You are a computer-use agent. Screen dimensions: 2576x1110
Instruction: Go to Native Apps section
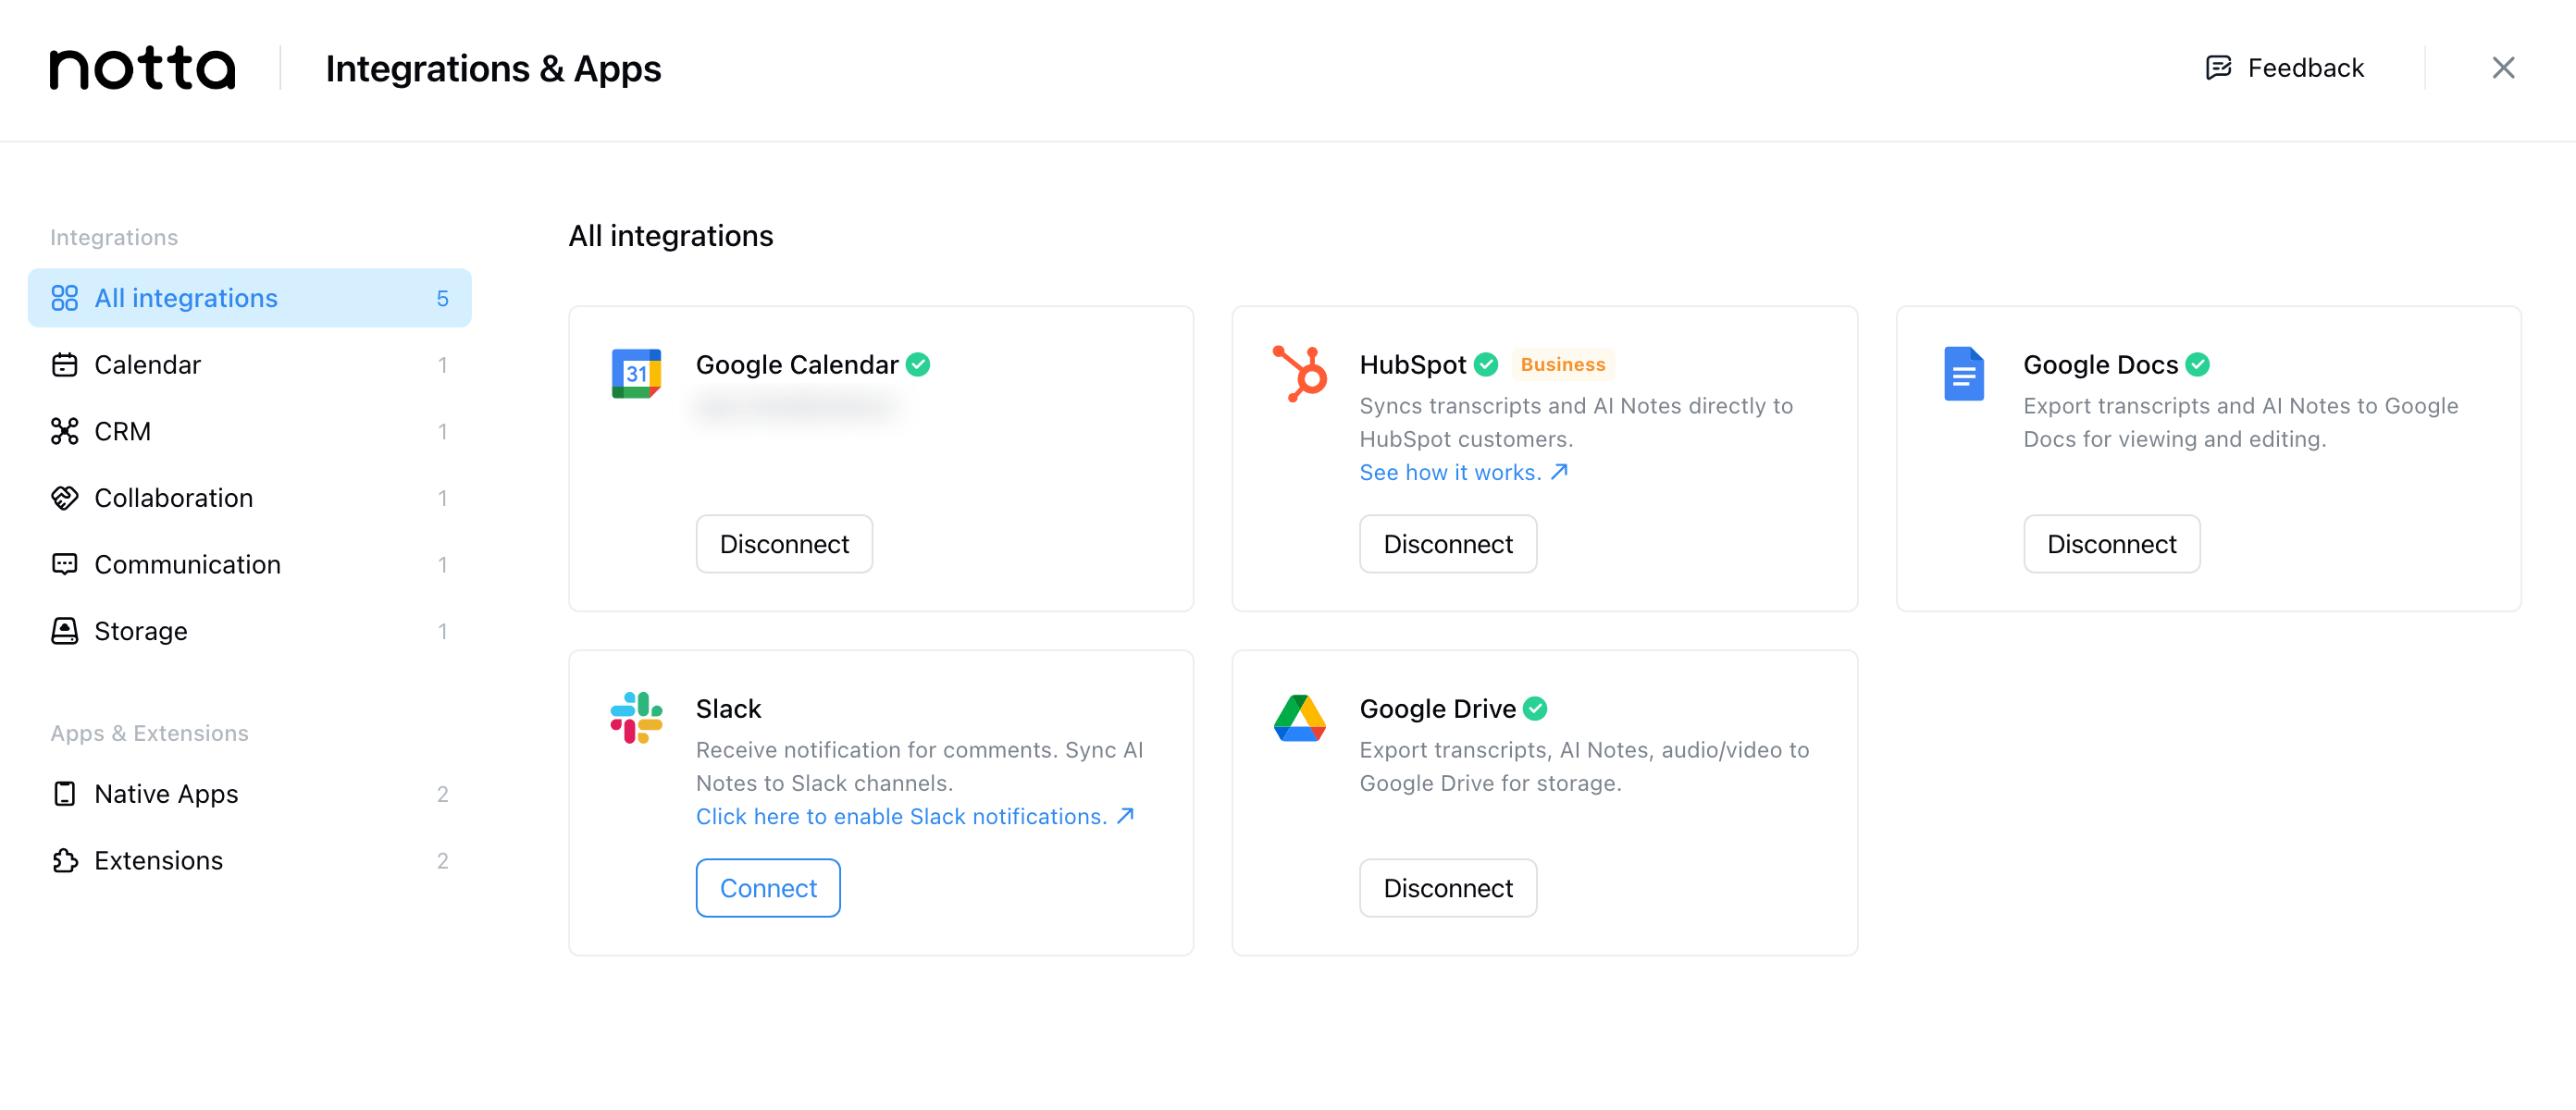click(x=250, y=794)
